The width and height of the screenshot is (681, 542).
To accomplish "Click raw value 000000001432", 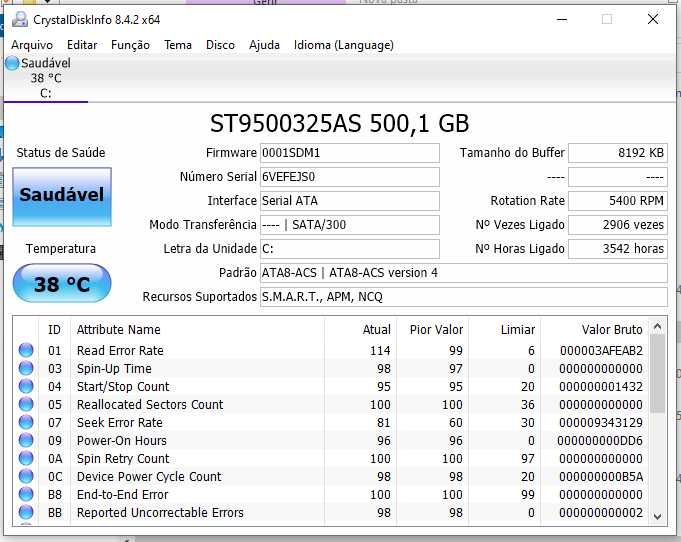I will 601,387.
